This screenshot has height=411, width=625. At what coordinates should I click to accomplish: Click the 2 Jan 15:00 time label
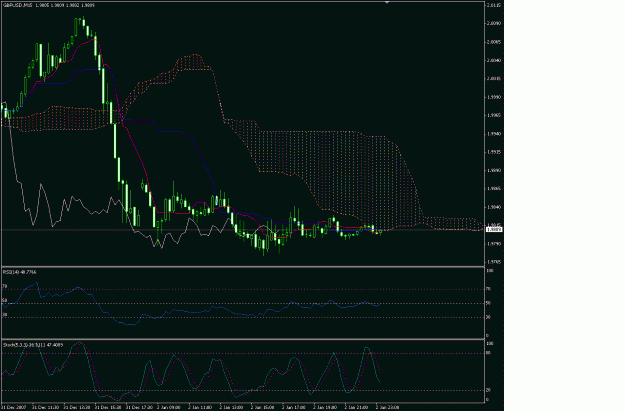tap(263, 407)
